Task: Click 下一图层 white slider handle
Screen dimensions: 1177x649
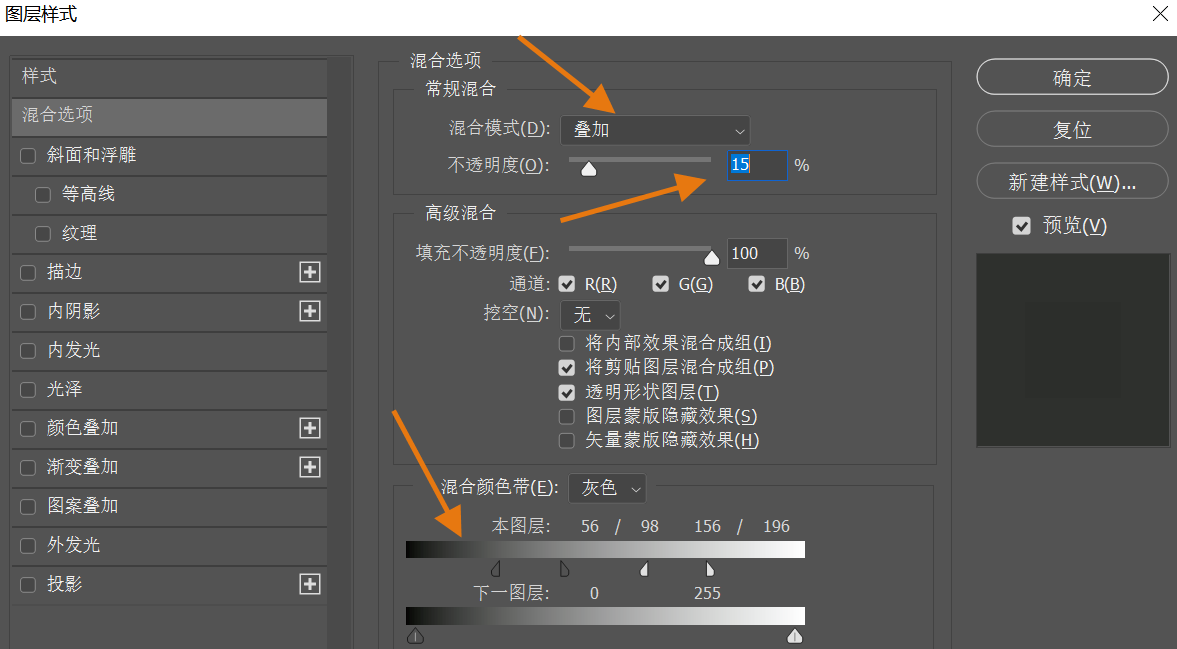Action: pyautogui.click(x=795, y=637)
